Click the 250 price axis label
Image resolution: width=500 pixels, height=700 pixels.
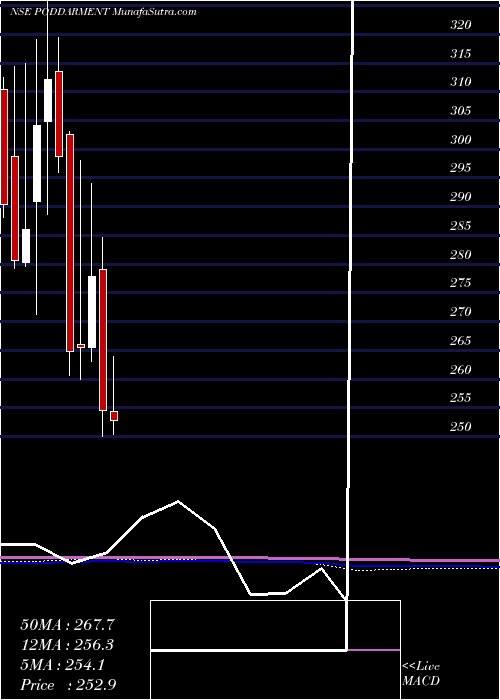pyautogui.click(x=460, y=427)
